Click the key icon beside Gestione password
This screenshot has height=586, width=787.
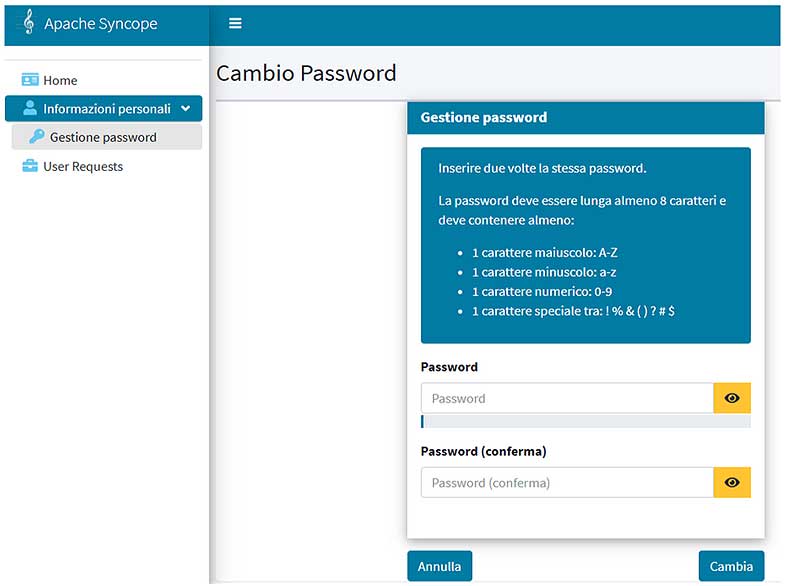tap(37, 136)
